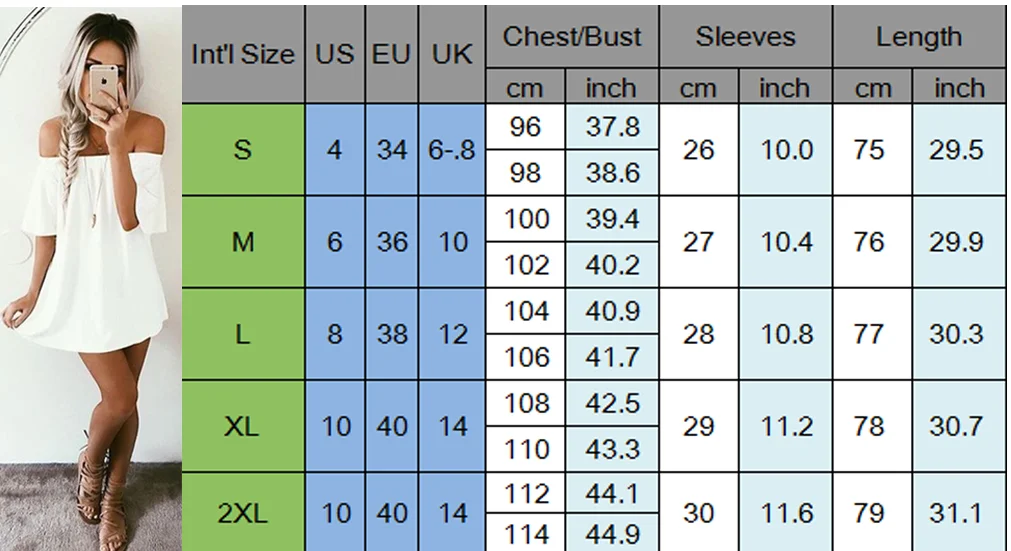Click the Chest/Bust column header
This screenshot has height=551, width=1011.
572,37
